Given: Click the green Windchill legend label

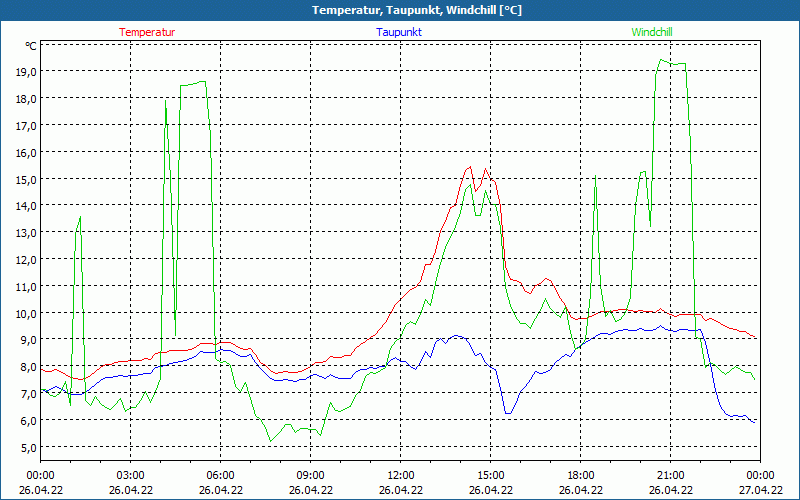Looking at the screenshot, I should (x=652, y=32).
